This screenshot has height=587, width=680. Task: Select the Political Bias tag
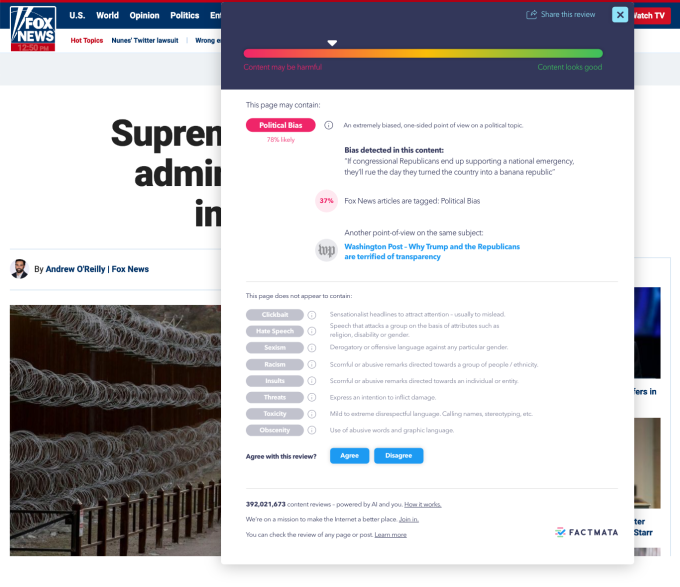(x=281, y=125)
